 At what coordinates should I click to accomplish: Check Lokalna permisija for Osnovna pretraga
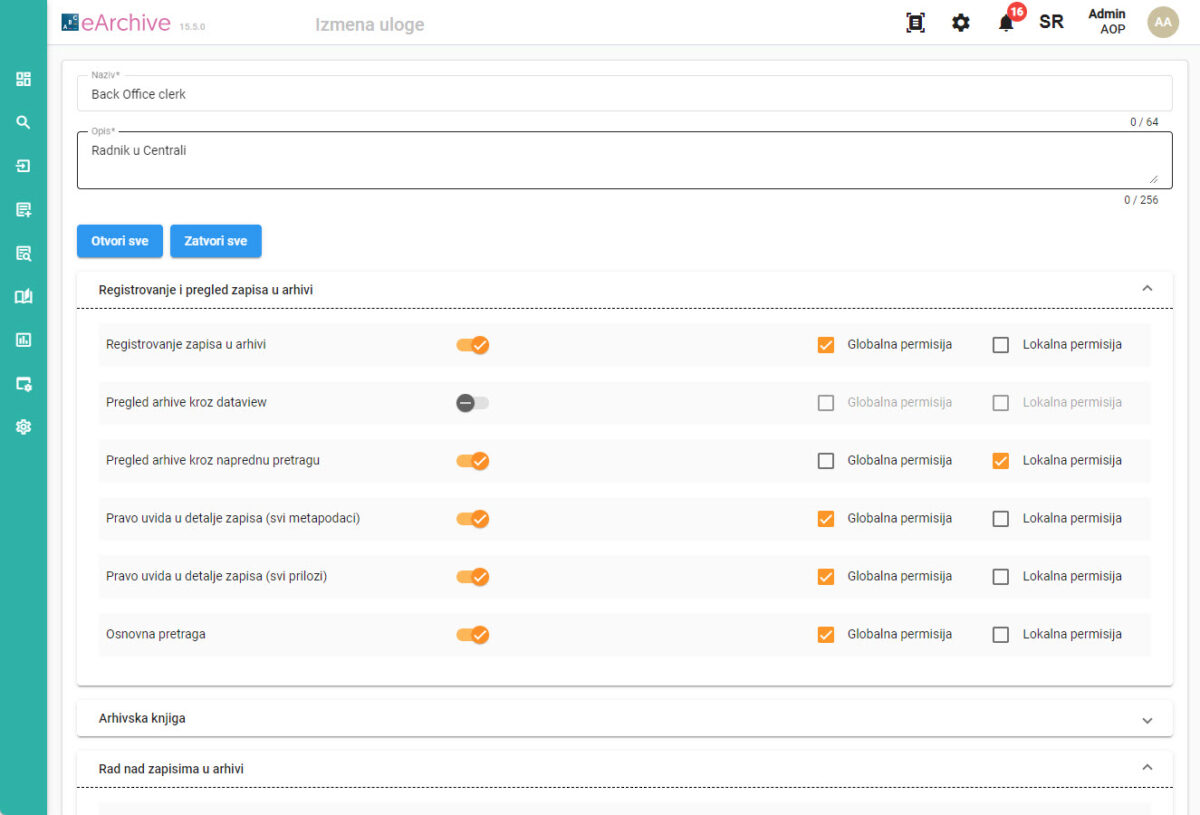[x=1000, y=635]
